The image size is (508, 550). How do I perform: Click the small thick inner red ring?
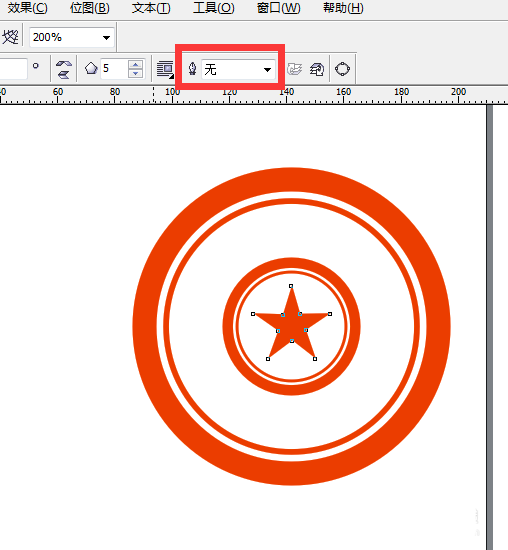(x=291, y=263)
